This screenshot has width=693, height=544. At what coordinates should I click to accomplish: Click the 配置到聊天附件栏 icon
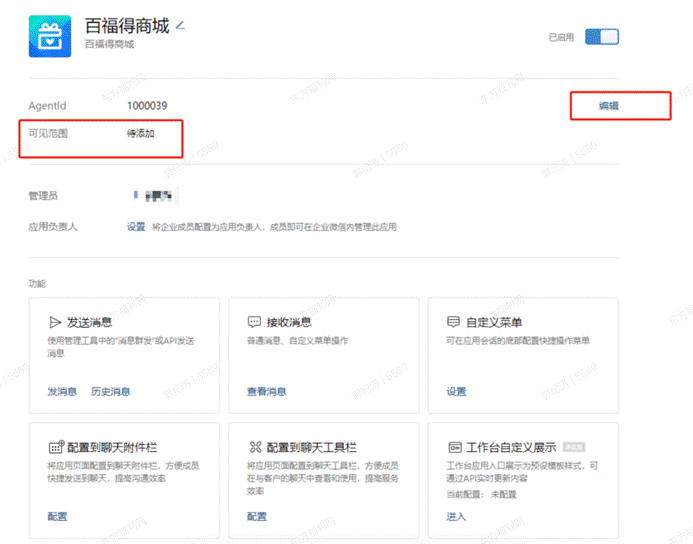(x=55, y=448)
